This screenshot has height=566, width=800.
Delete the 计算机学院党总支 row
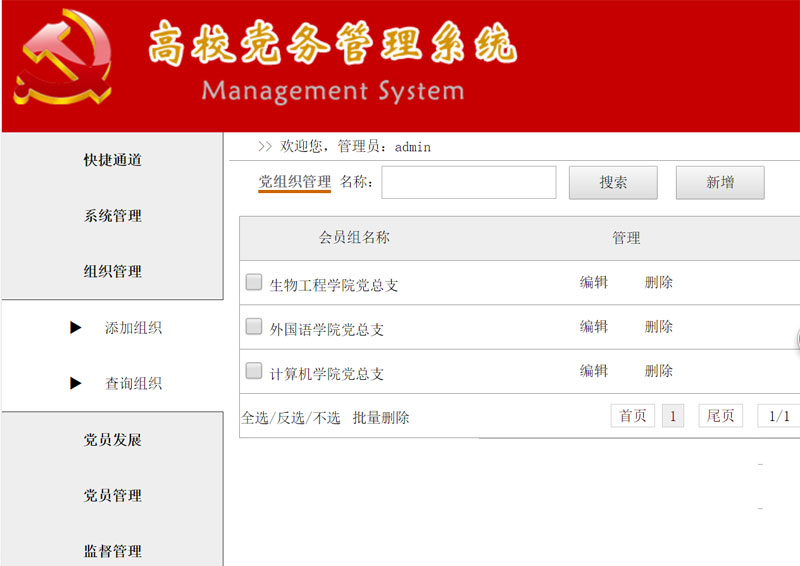659,371
